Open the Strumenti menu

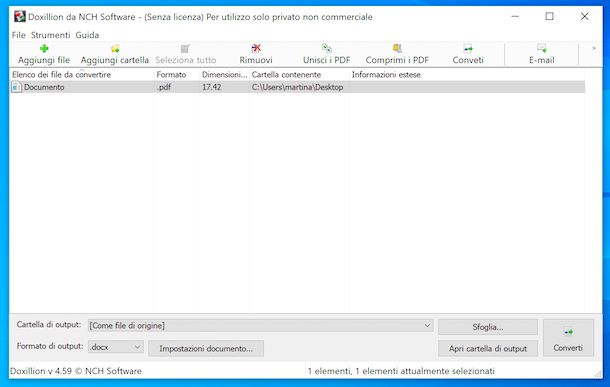coord(51,35)
